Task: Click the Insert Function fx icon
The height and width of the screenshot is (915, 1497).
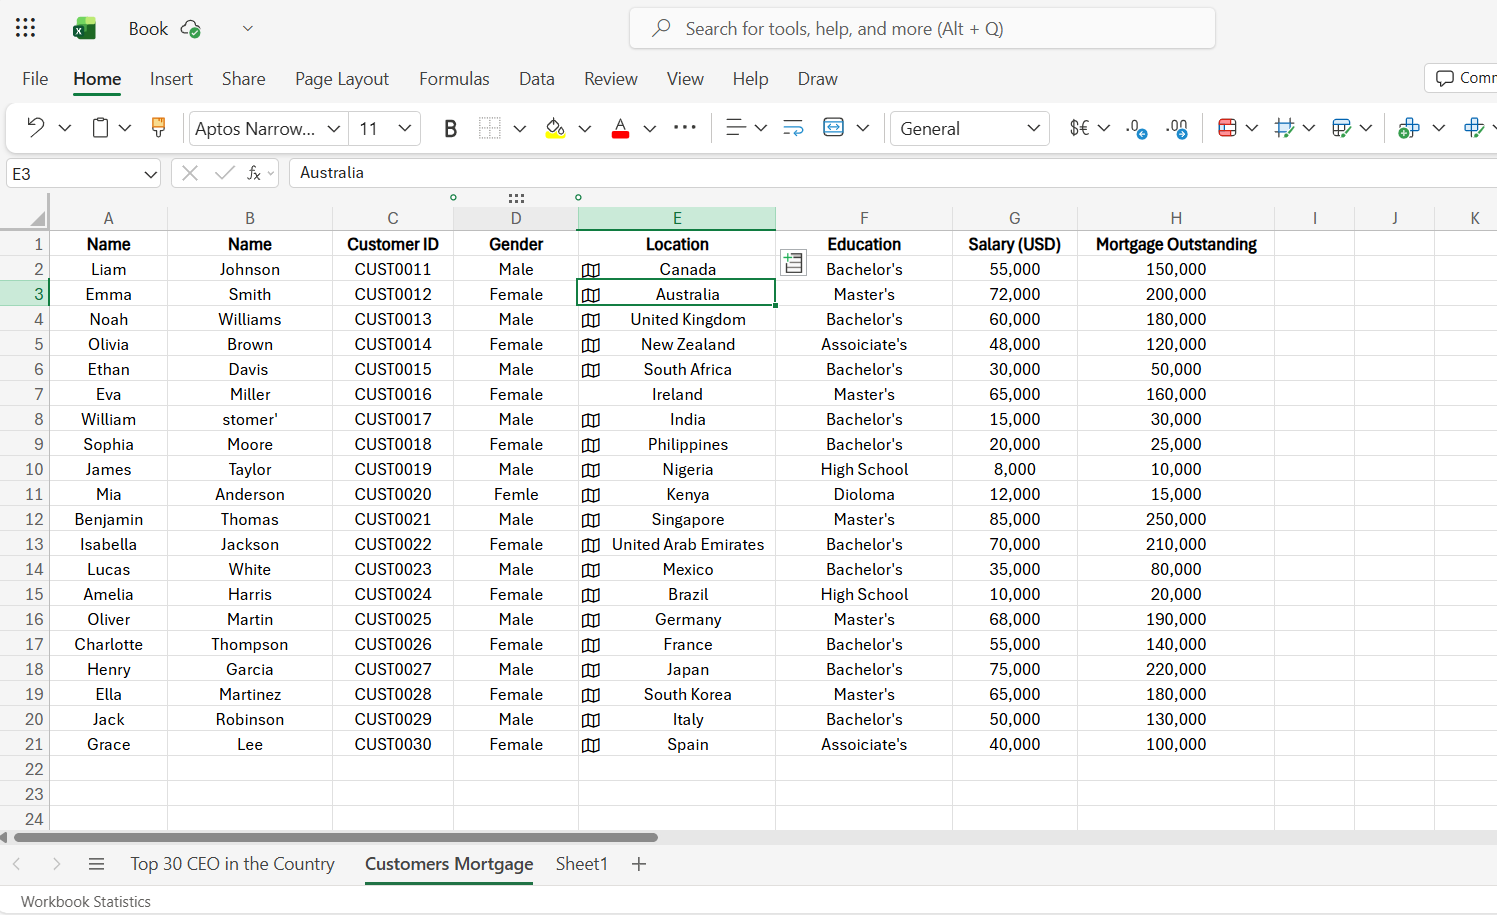Action: 255,173
